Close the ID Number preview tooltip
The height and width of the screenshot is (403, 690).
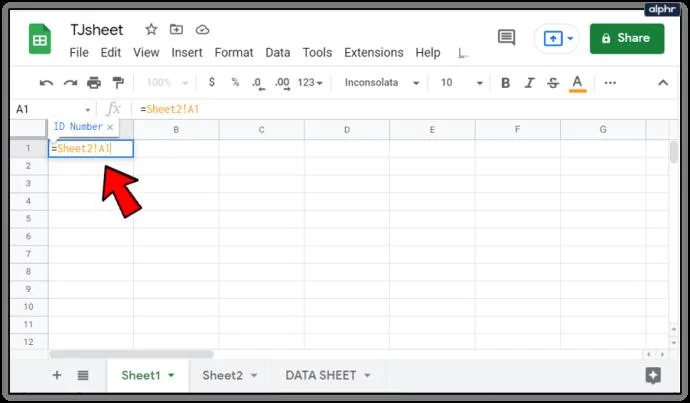coord(110,127)
